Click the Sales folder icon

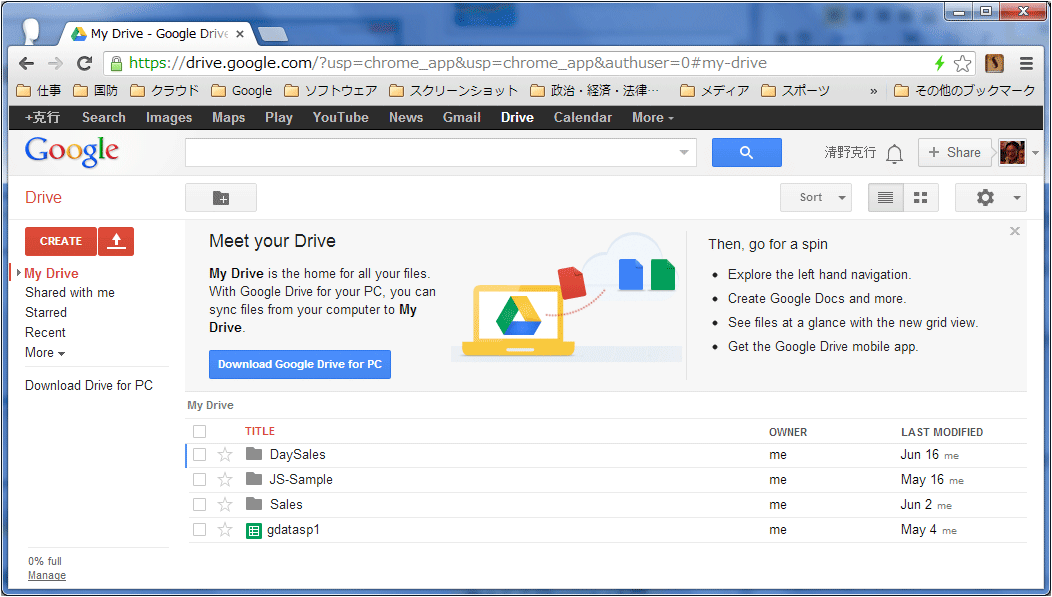tap(254, 504)
